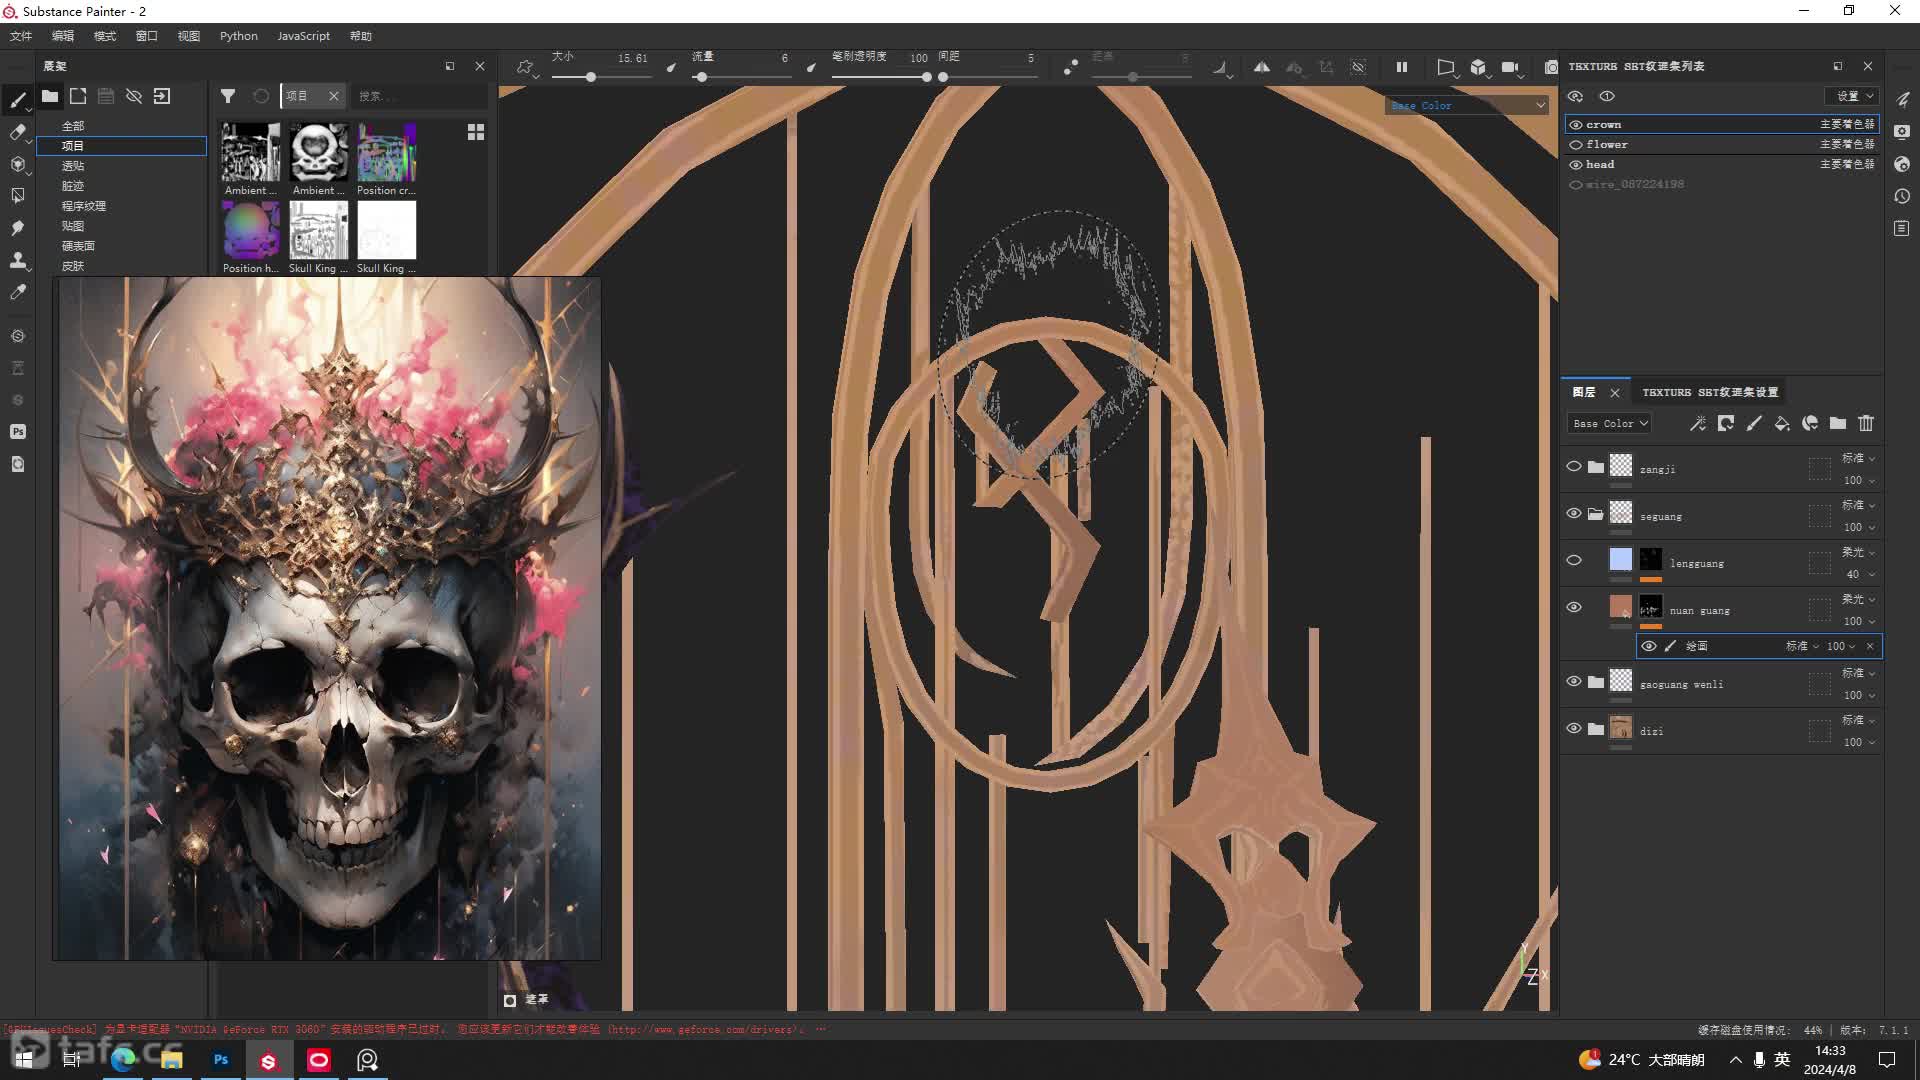Open viewport Base Color channel dropdown
1920x1080 pixels.
pos(1467,105)
